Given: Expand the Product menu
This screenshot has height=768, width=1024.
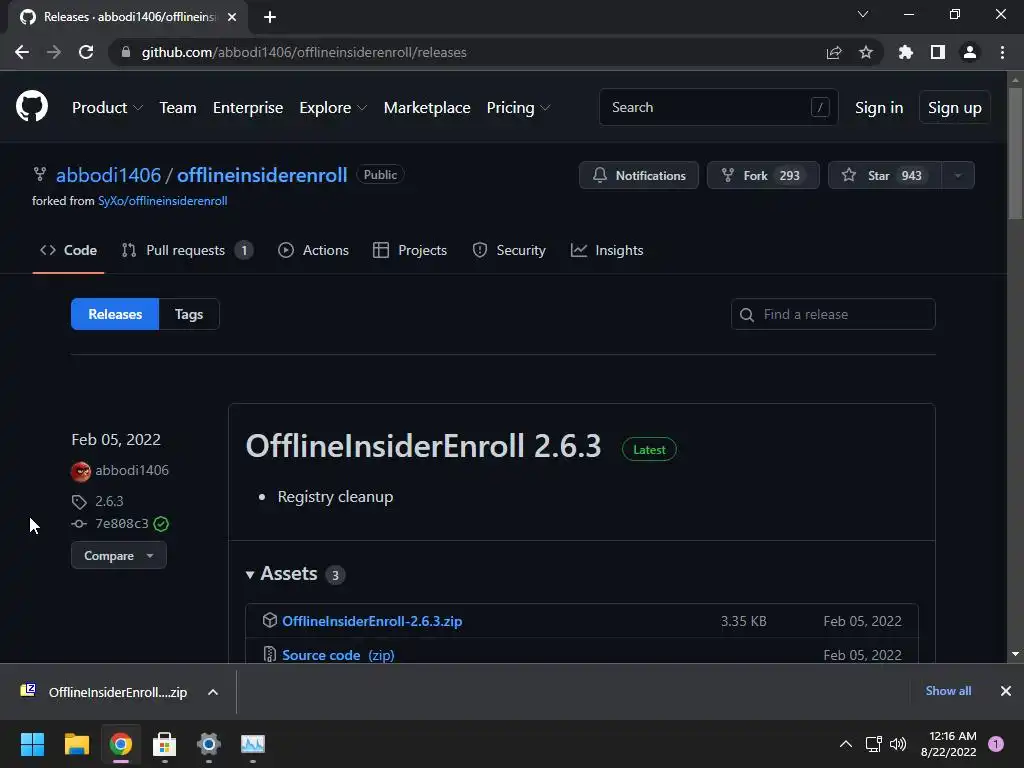Looking at the screenshot, I should click(x=107, y=108).
